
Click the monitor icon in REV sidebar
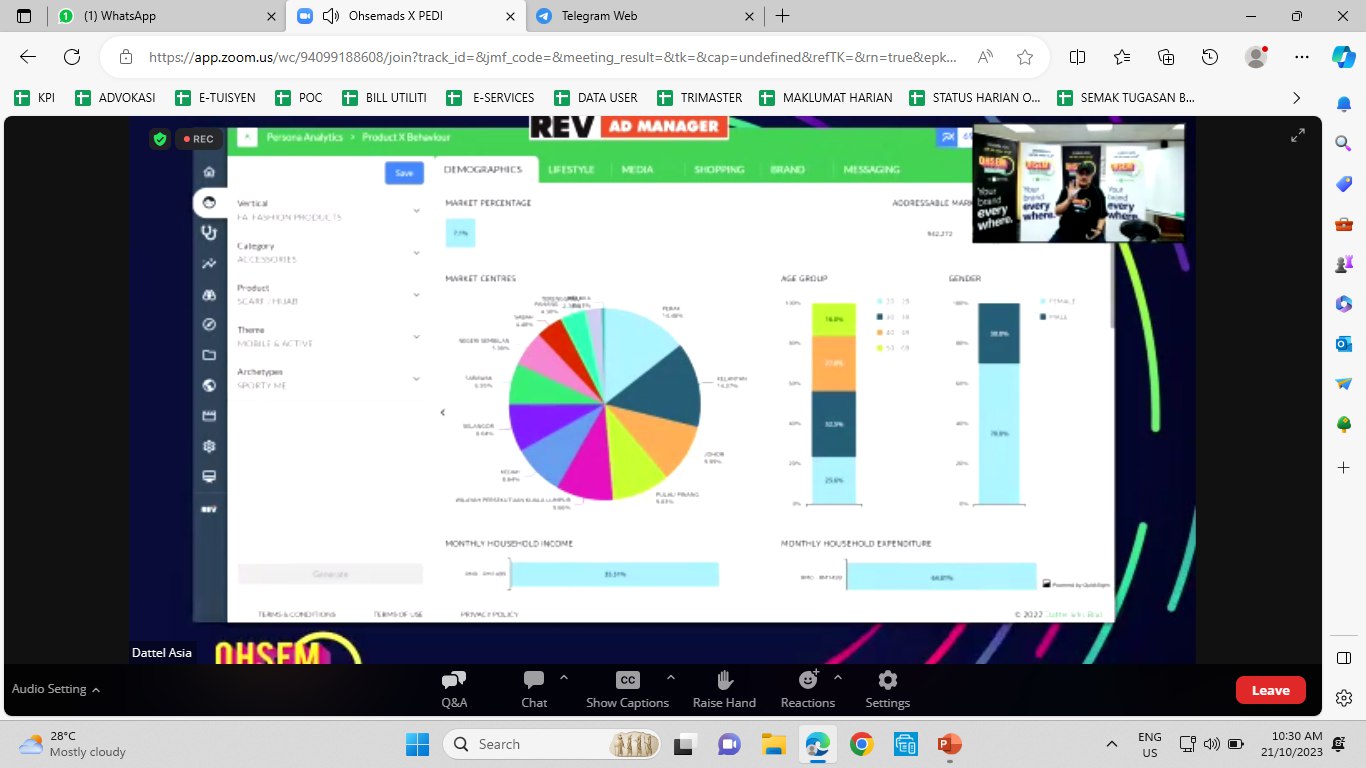tap(209, 477)
